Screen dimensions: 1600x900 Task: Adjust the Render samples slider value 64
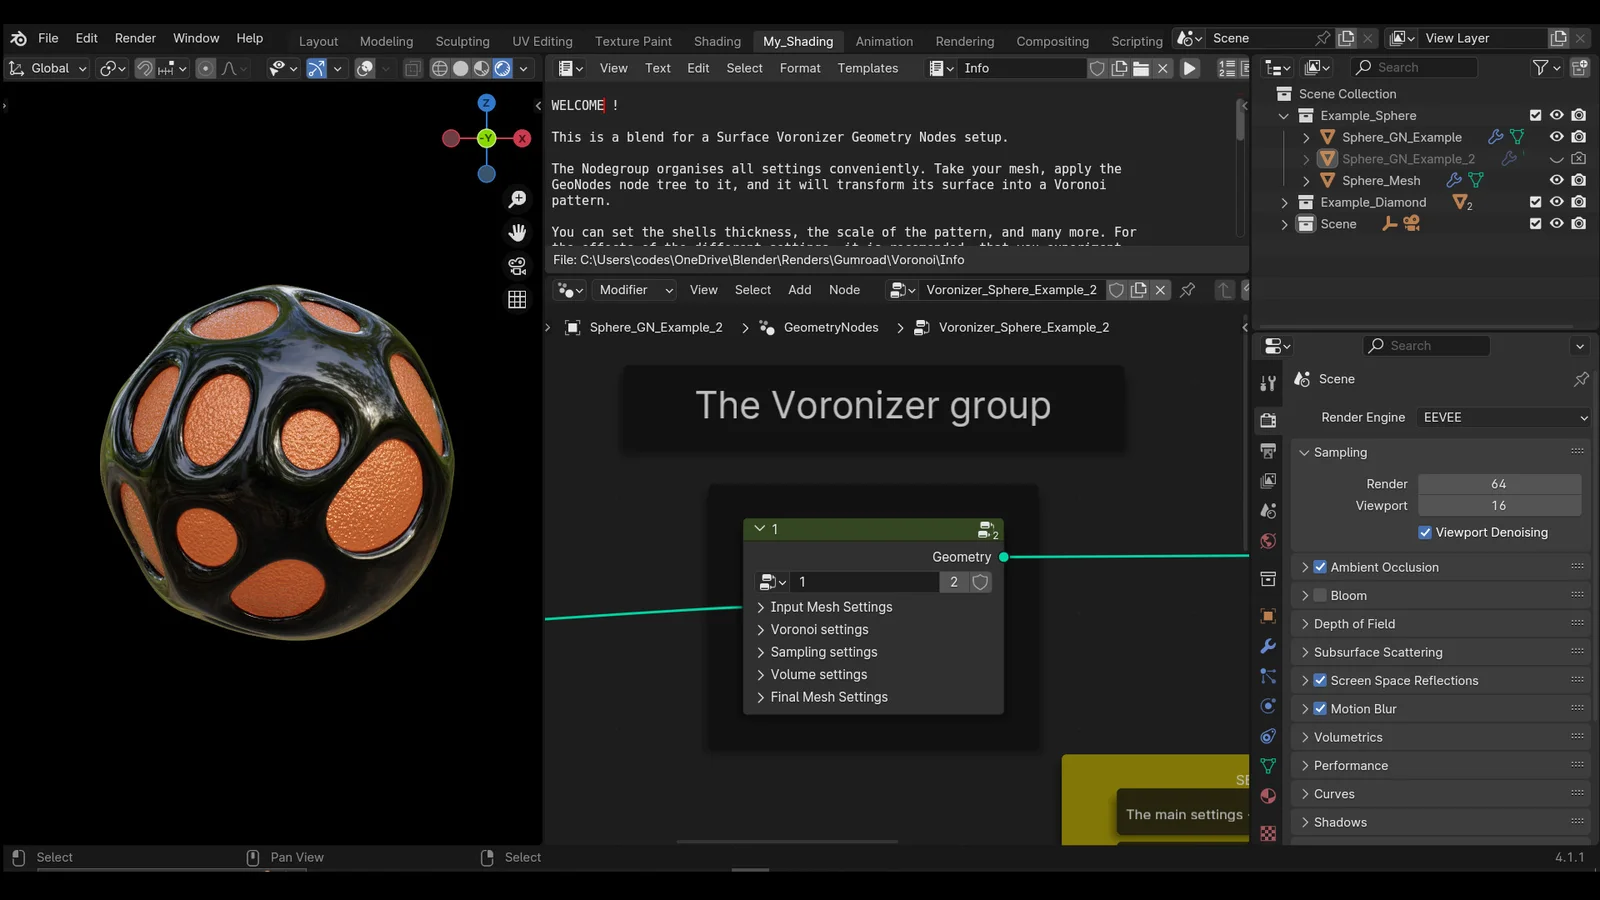click(1500, 483)
